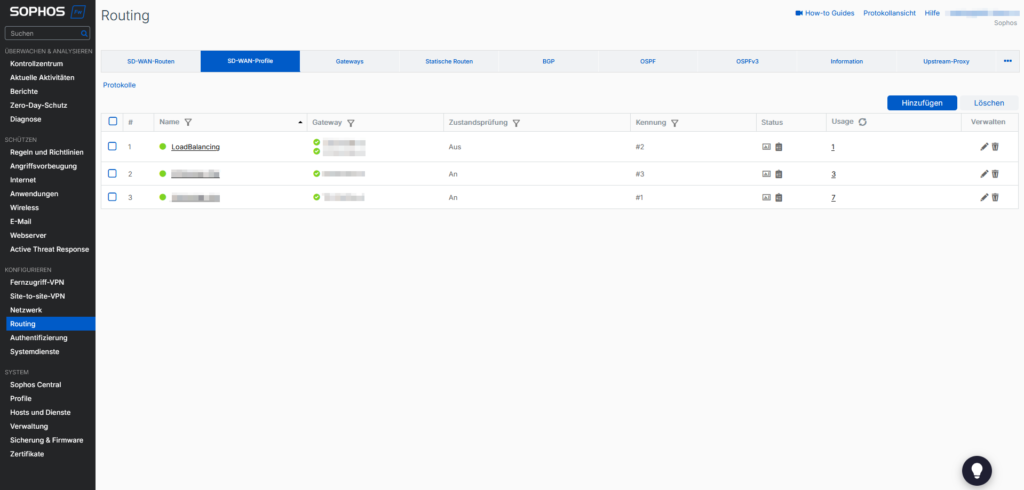Delete the LoadBalancing profile via trash icon
The image size is (1024, 490).
(x=995, y=147)
